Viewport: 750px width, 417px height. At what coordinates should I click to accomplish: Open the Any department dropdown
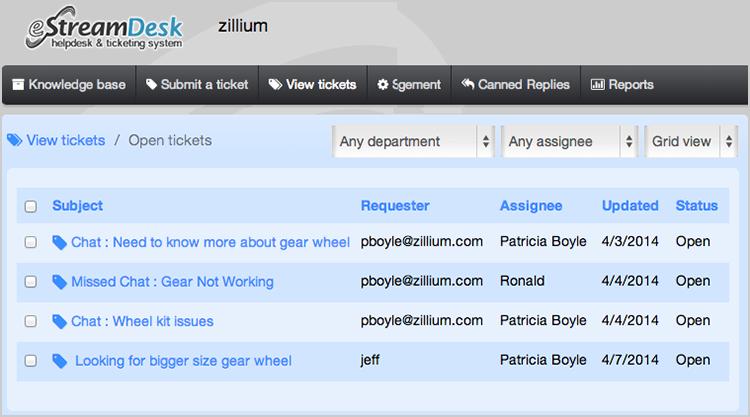[x=414, y=142]
